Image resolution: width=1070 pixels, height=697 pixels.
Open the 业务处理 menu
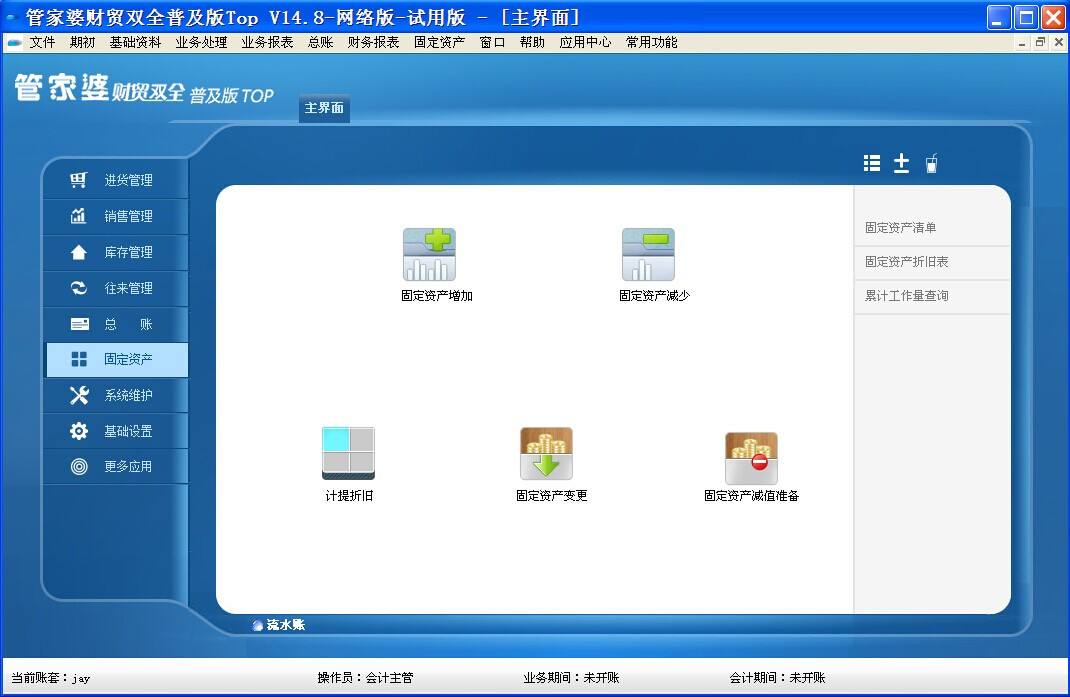pyautogui.click(x=202, y=42)
